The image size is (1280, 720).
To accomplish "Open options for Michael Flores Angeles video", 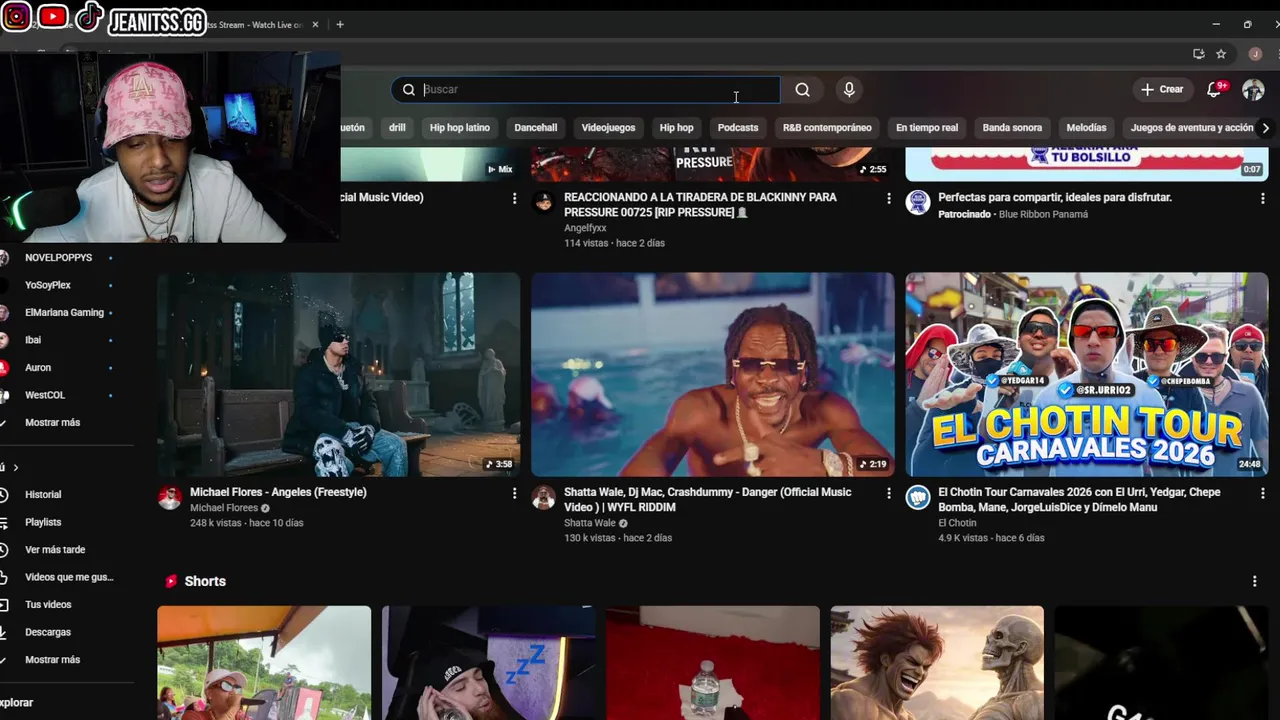I will [x=515, y=493].
